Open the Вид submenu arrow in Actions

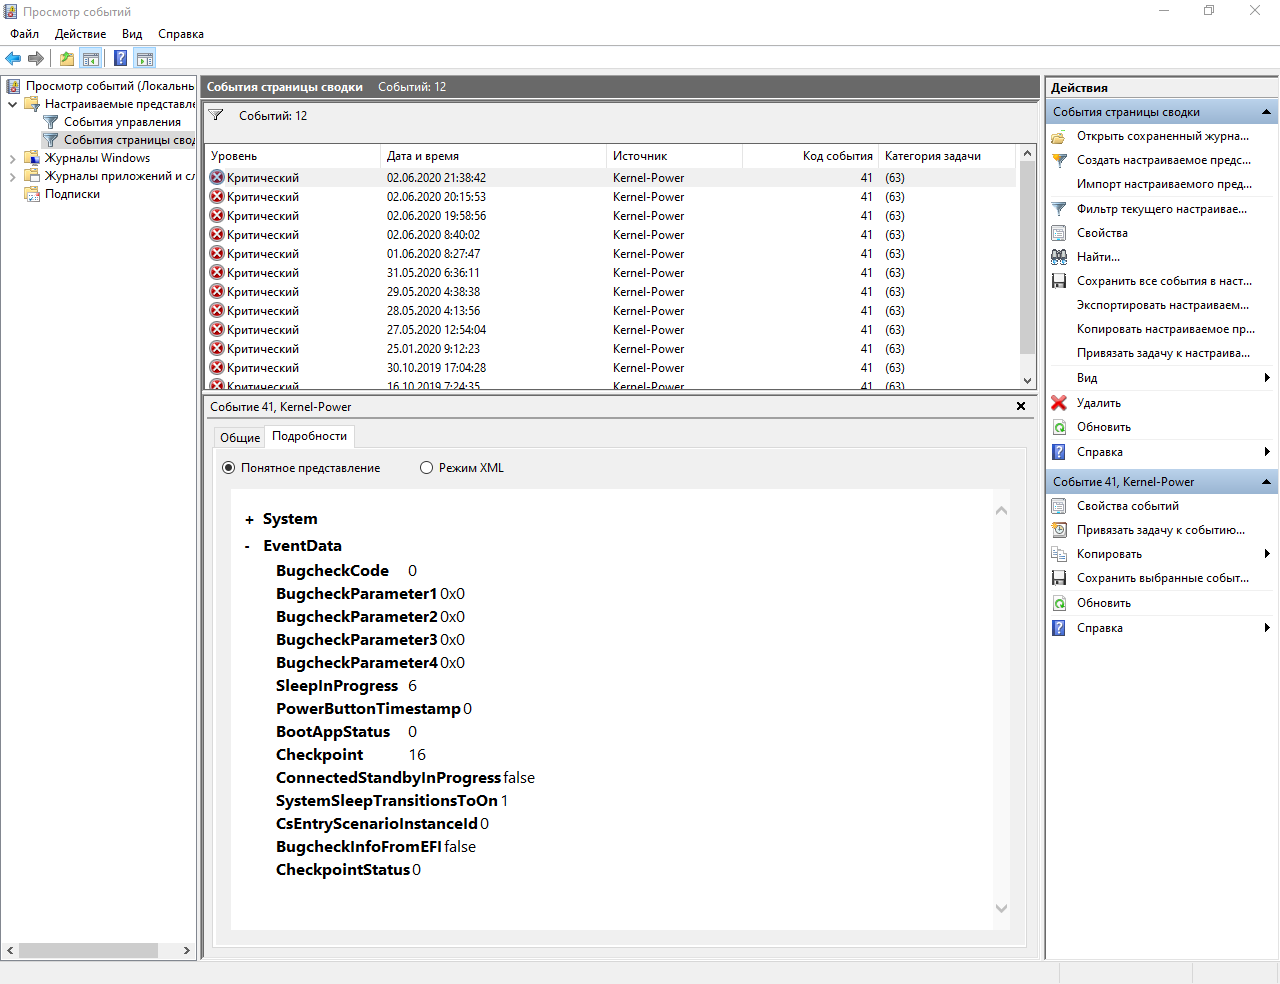click(1267, 378)
